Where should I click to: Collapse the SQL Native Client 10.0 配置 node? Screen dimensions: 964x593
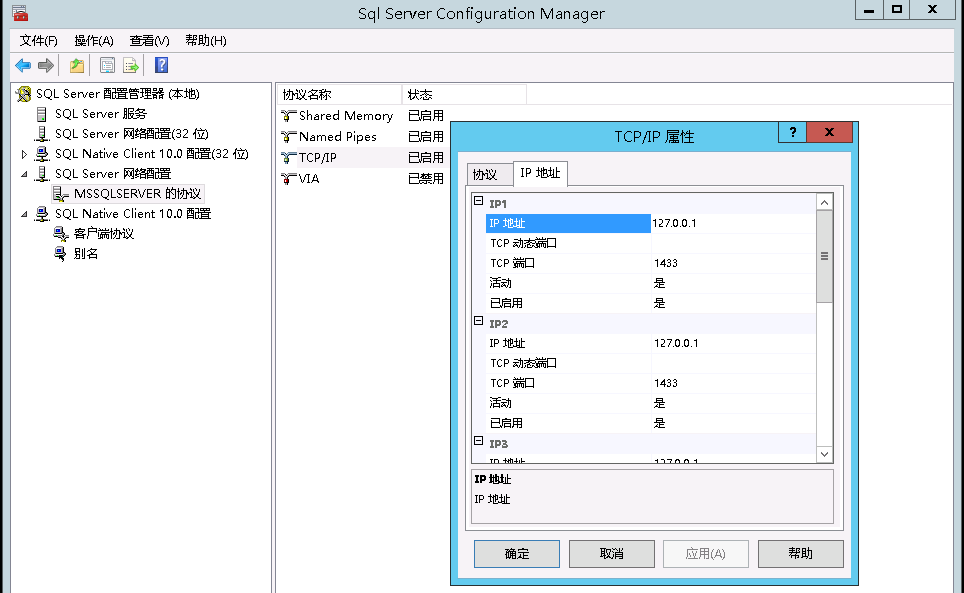pos(24,214)
